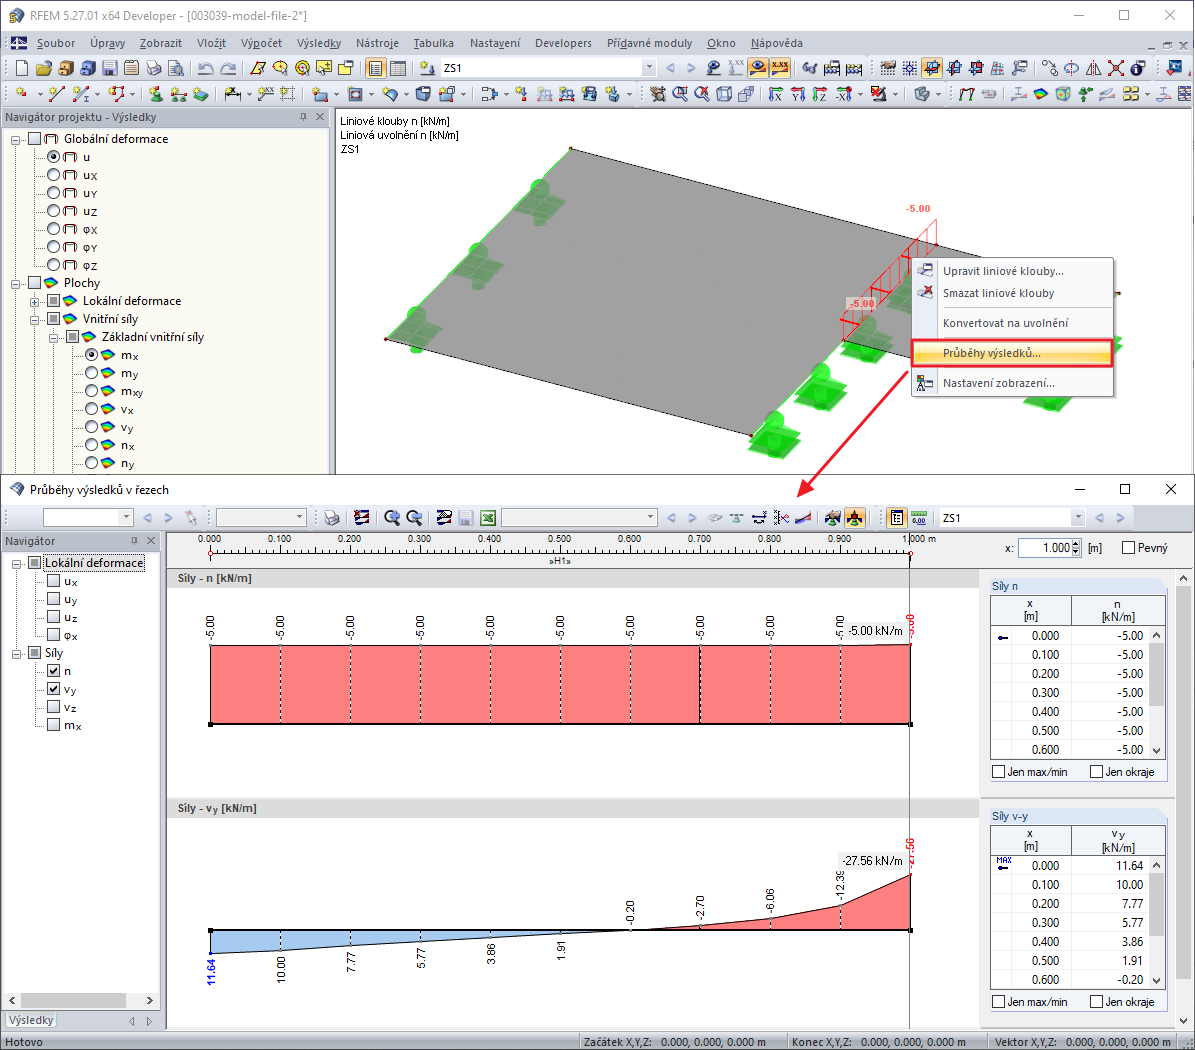Uncheck the n forces checkbox
This screenshot has height=1050, width=1195.
[53, 671]
